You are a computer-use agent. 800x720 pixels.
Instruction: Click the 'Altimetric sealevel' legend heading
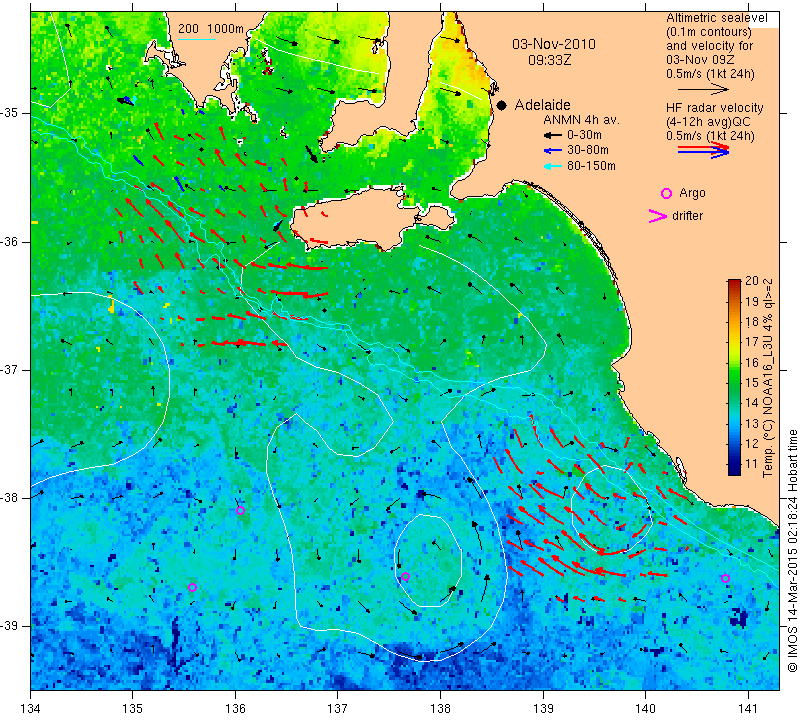(716, 18)
